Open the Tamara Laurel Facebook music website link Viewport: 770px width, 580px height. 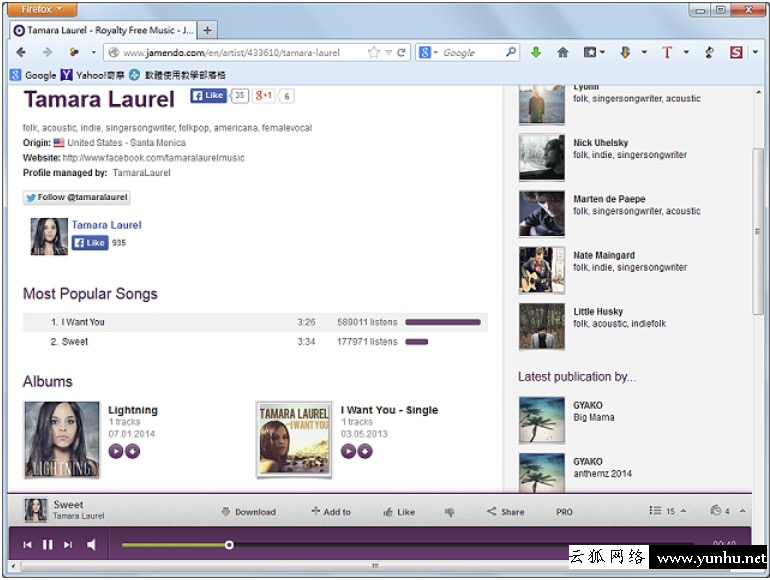click(154, 158)
